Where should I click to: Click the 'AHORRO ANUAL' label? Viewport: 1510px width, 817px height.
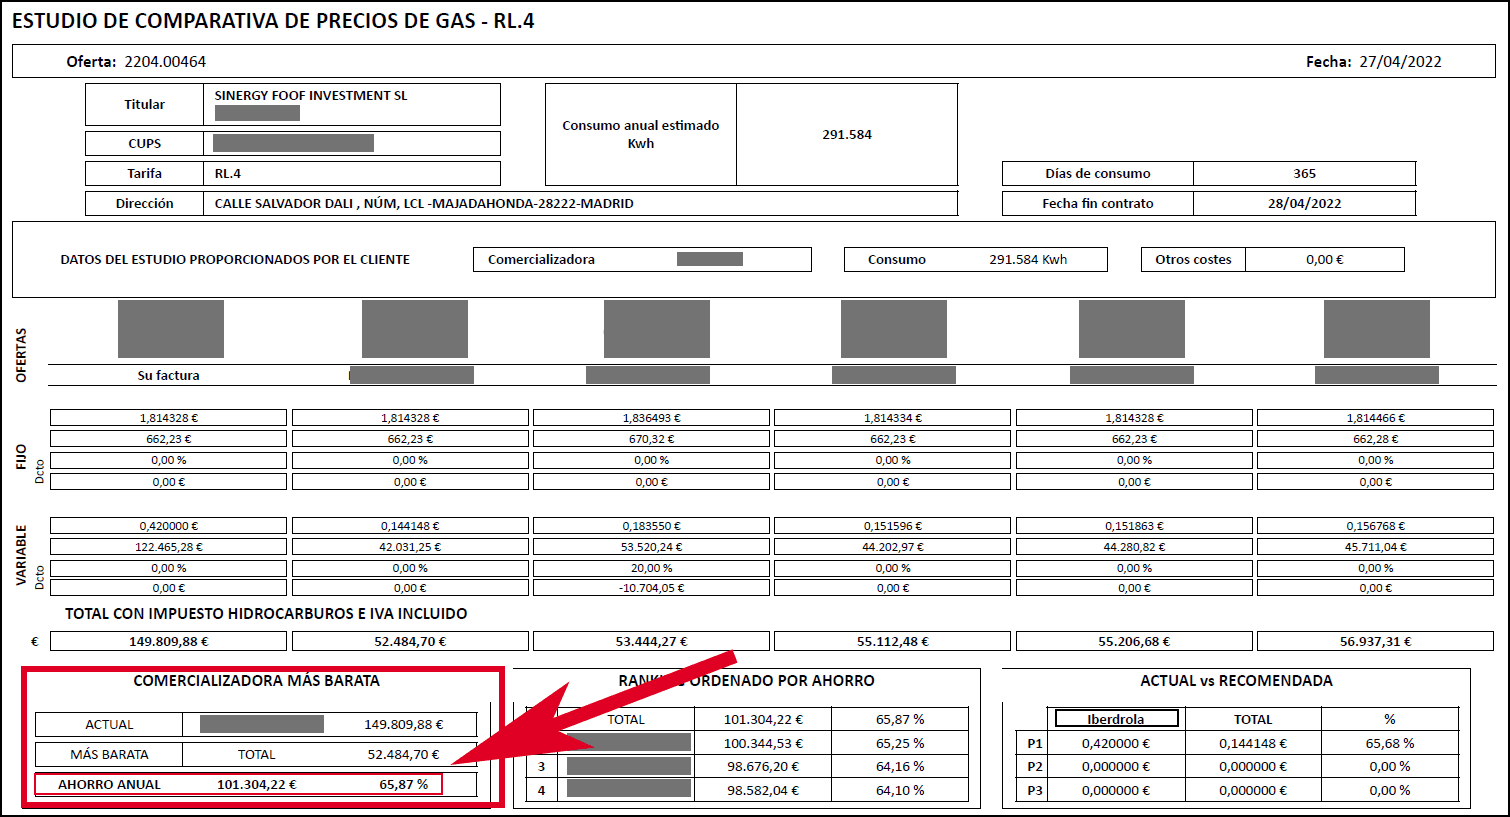click(x=109, y=785)
